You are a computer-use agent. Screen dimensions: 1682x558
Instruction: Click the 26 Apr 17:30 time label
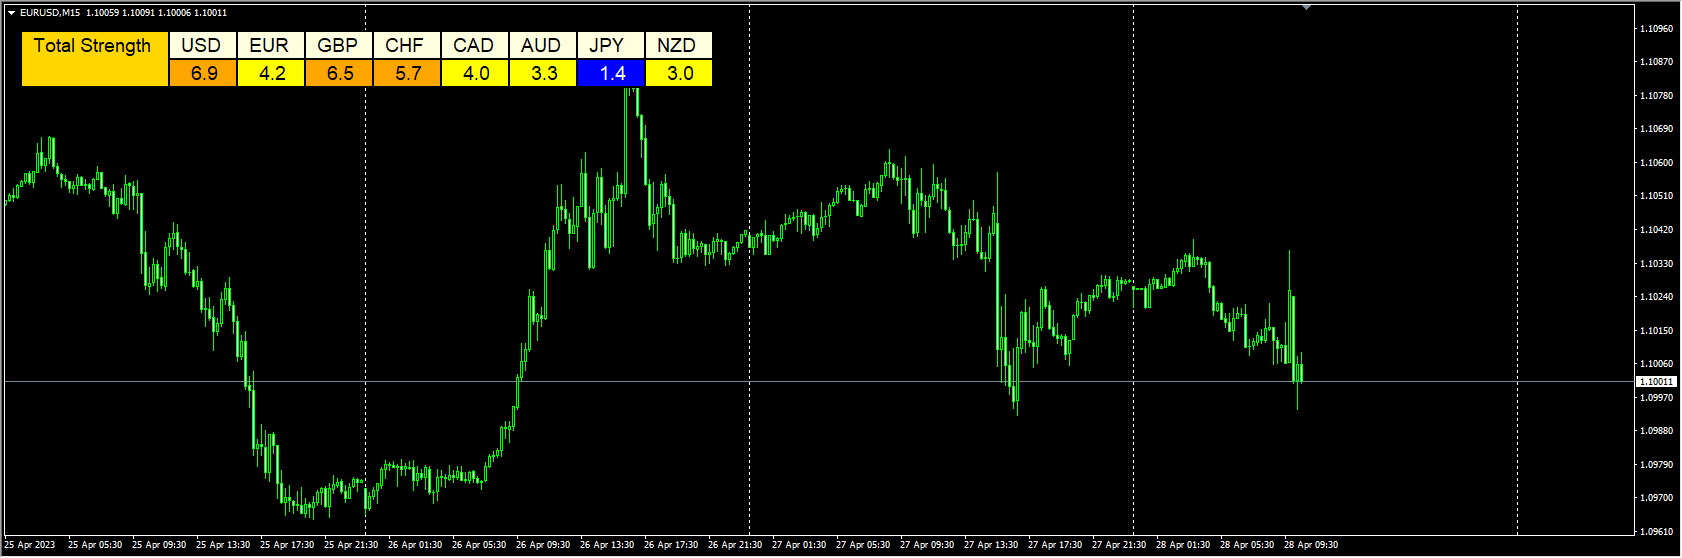pos(671,545)
